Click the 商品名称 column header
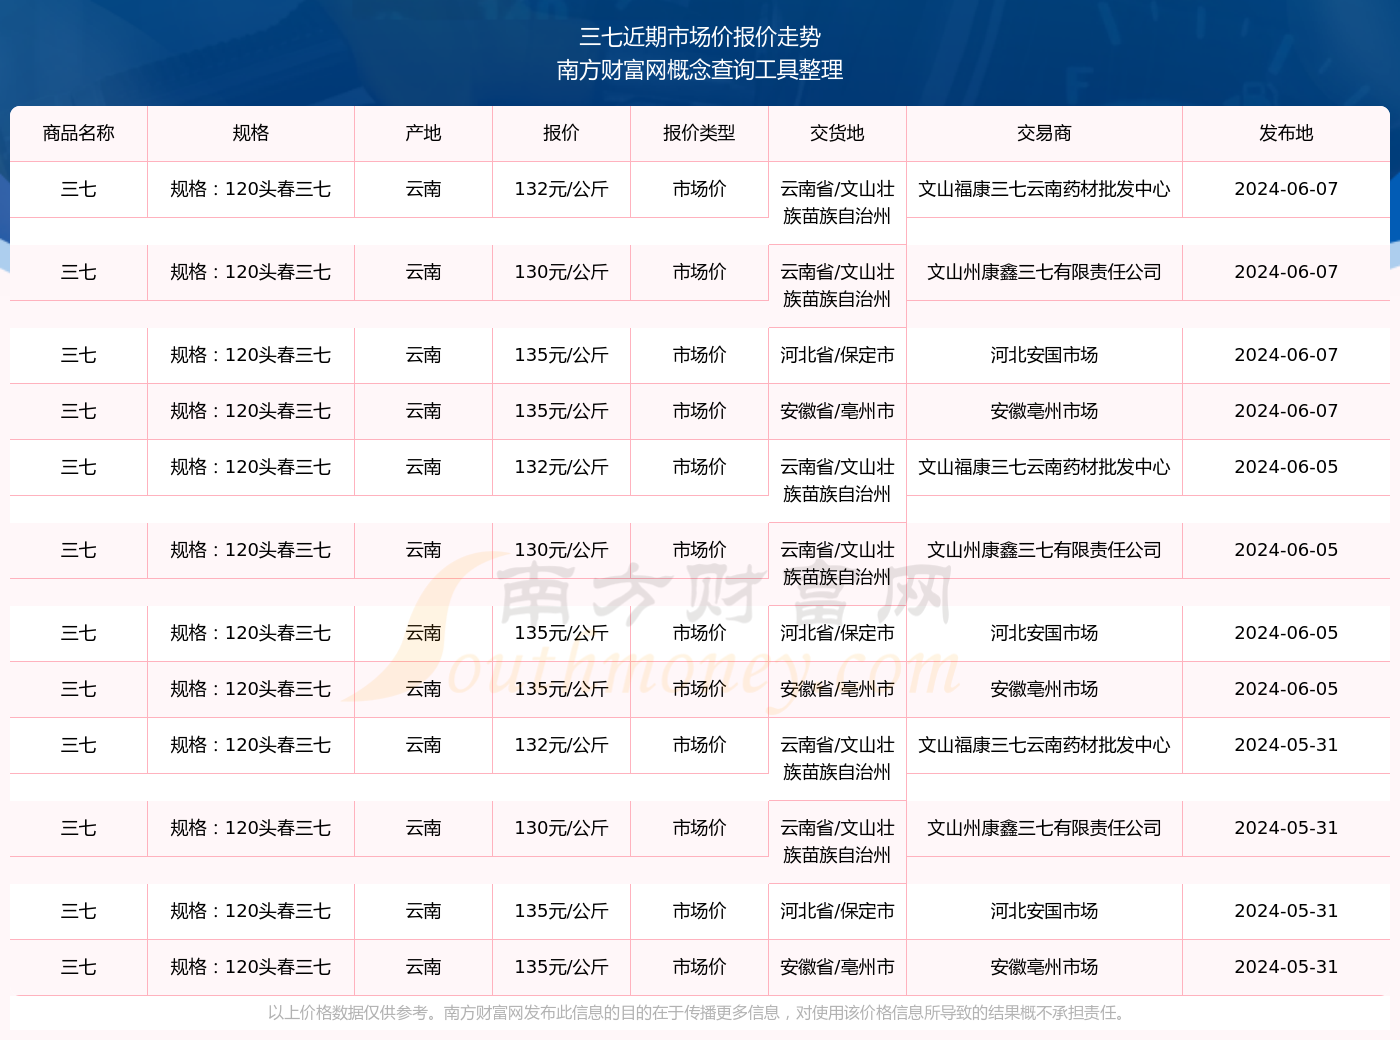 click(79, 133)
